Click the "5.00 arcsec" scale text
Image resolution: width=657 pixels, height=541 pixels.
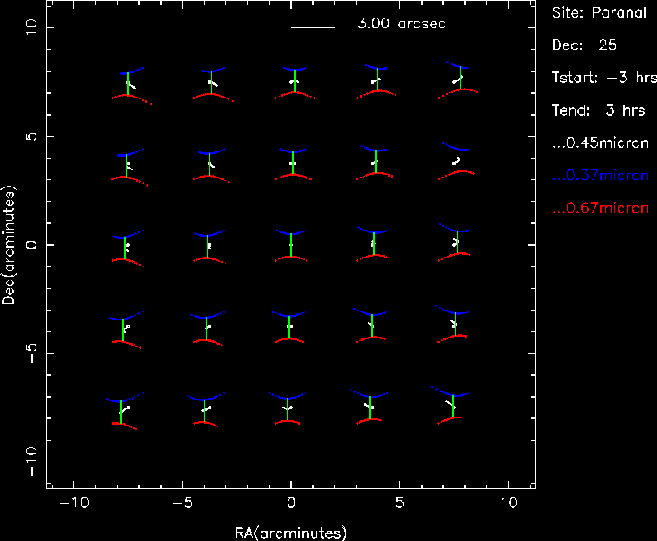pyautogui.click(x=401, y=22)
